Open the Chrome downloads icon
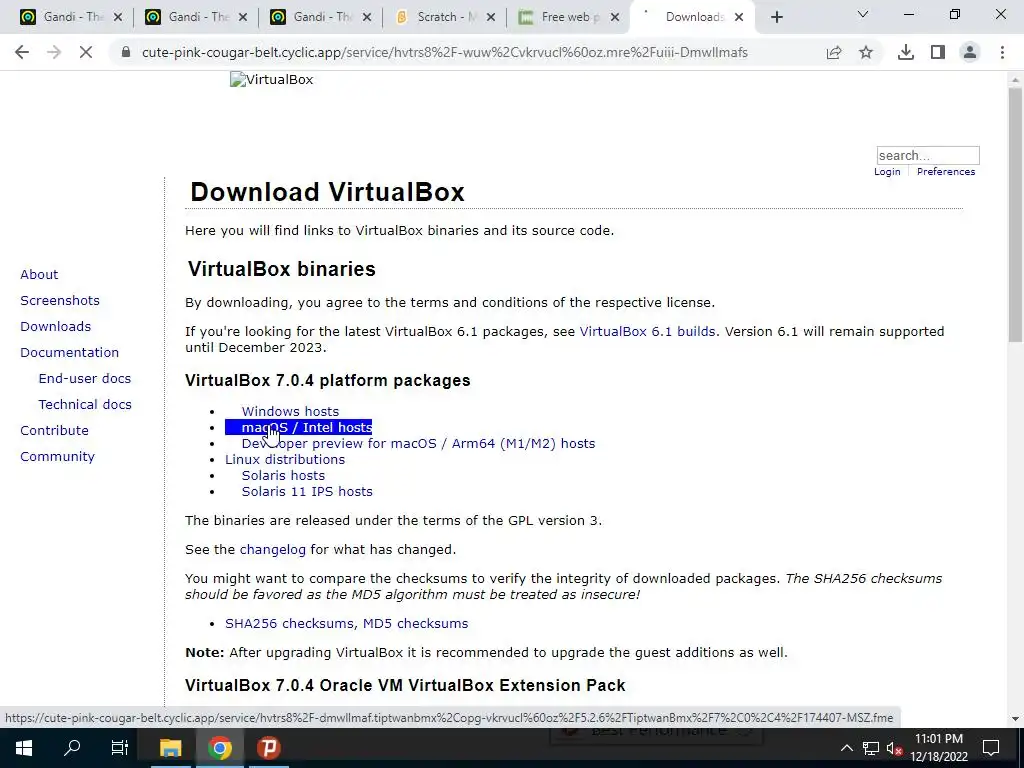 (x=906, y=52)
